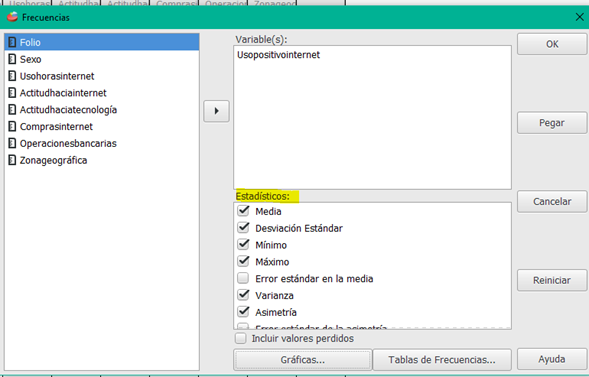Uncheck the Varianza statistic
This screenshot has width=589, height=377.
coord(243,295)
